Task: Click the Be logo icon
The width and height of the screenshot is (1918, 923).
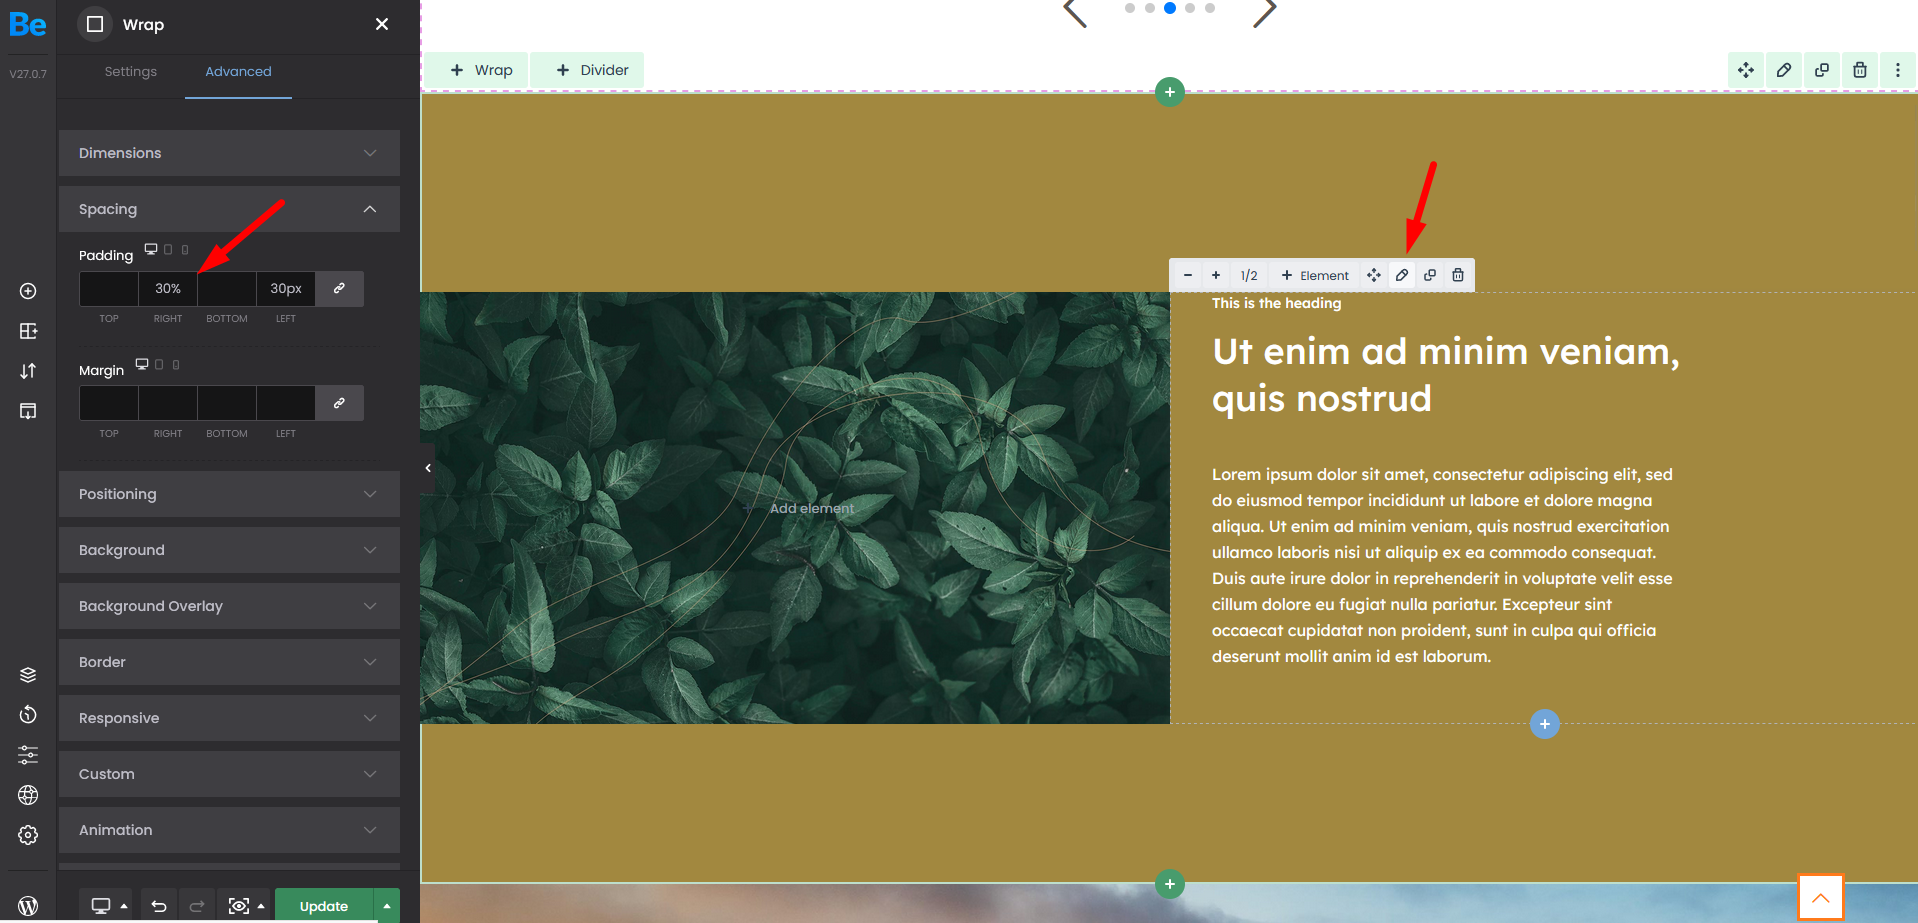Action: coord(28,25)
